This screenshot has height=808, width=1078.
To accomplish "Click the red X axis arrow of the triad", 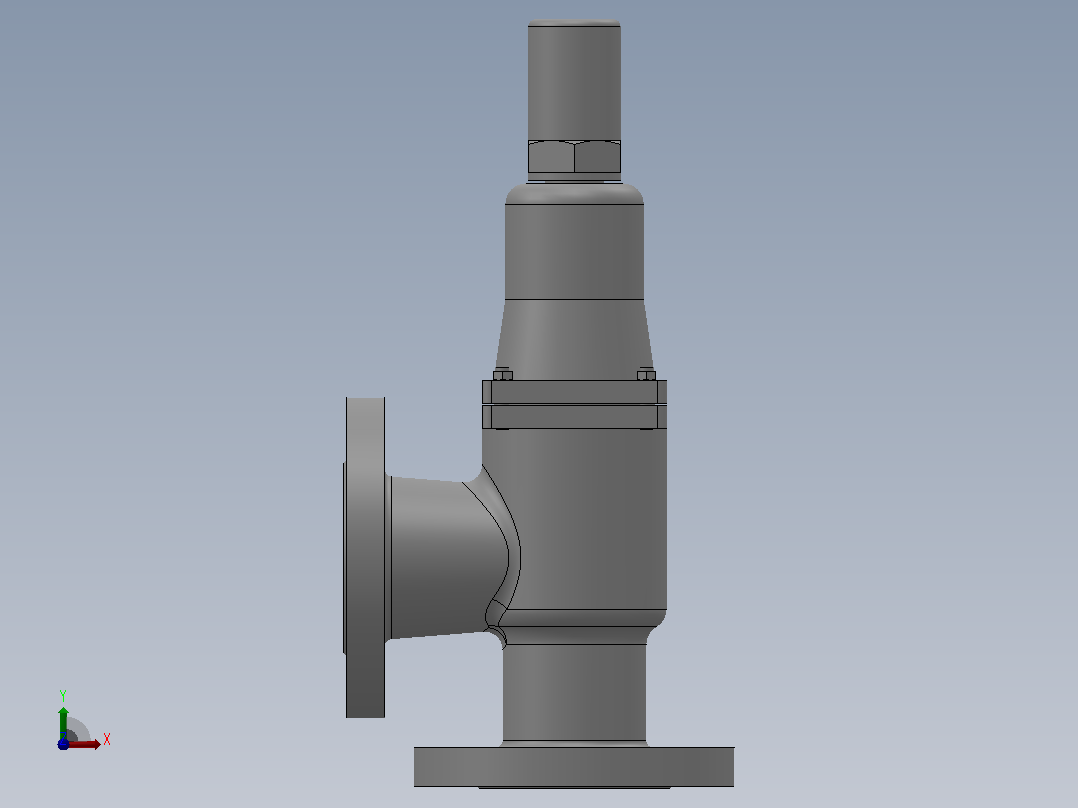I will click(84, 744).
